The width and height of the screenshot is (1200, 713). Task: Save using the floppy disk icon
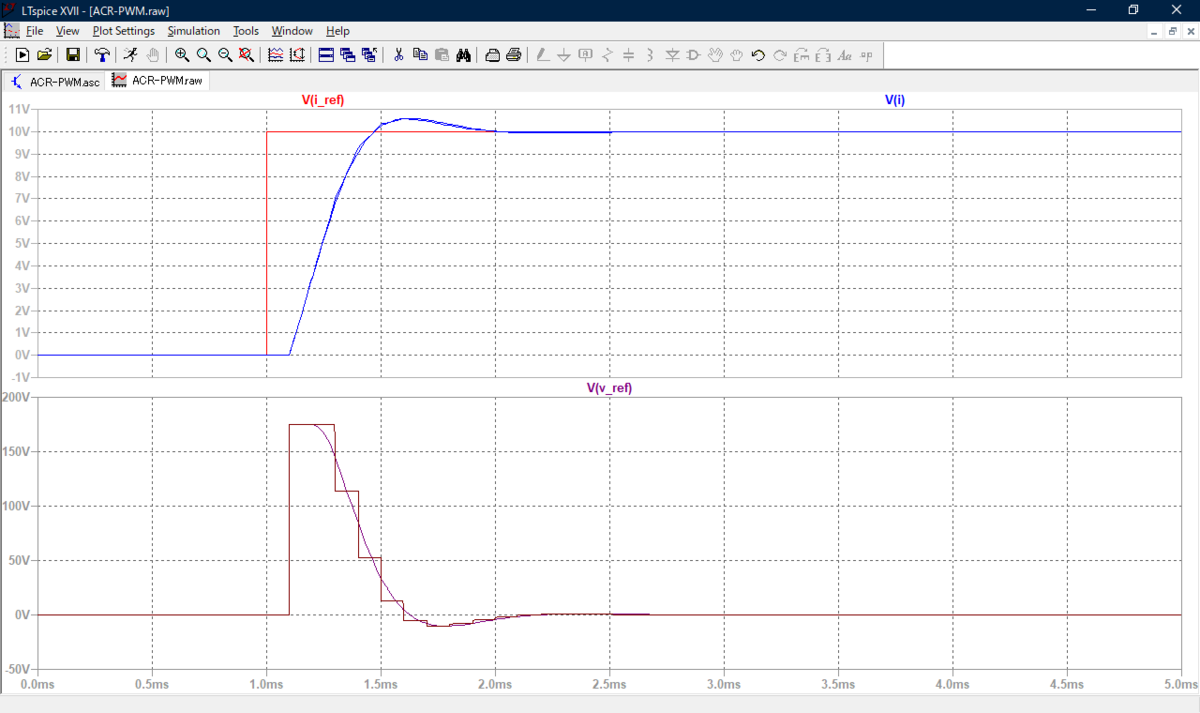73,55
